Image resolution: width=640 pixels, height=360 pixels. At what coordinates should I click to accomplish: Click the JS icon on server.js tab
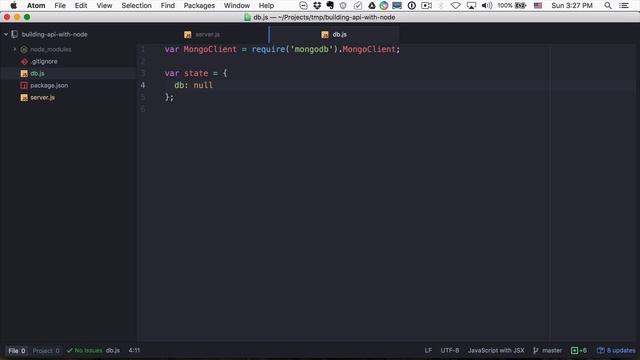(x=187, y=35)
